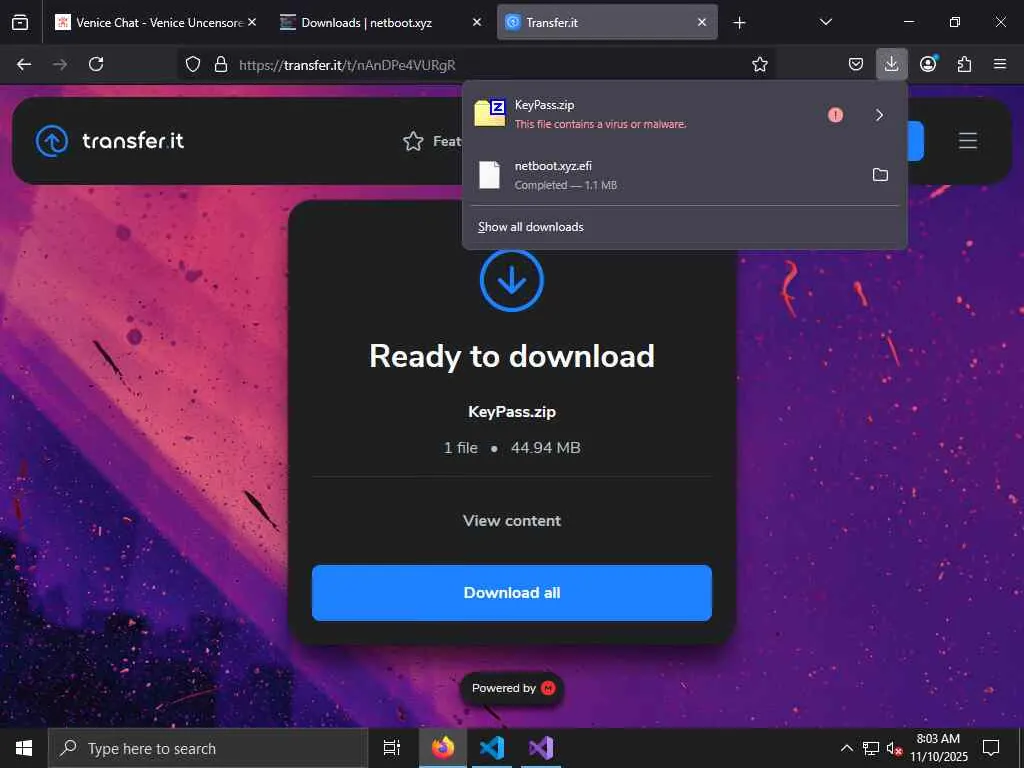Close the Venice Chat tab
This screenshot has height=768, width=1024.
[252, 22]
